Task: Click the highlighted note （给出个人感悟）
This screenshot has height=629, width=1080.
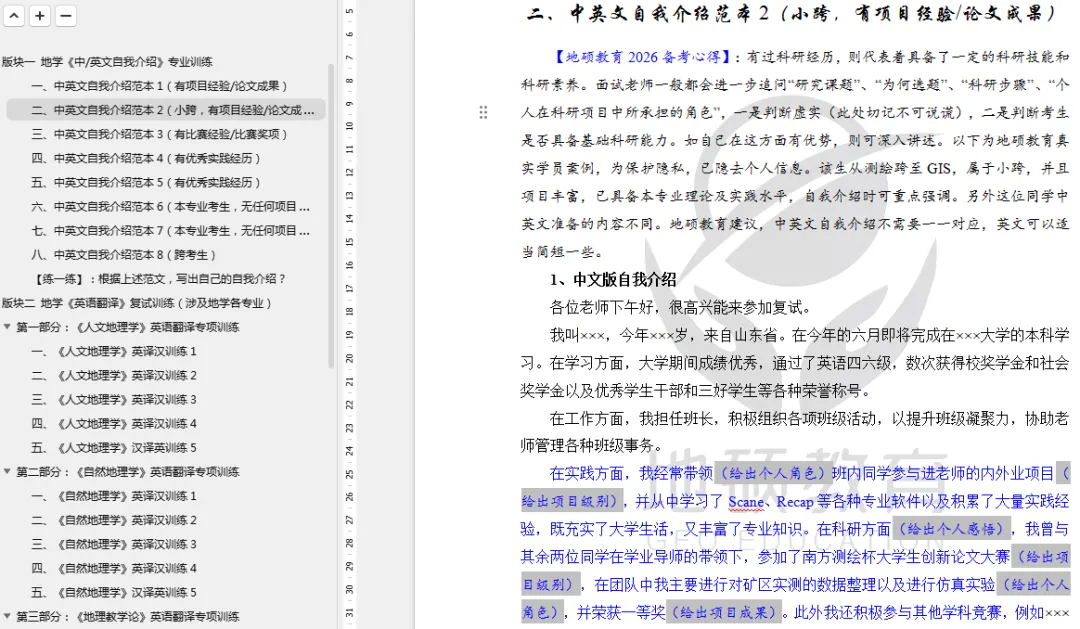Action: [953, 529]
